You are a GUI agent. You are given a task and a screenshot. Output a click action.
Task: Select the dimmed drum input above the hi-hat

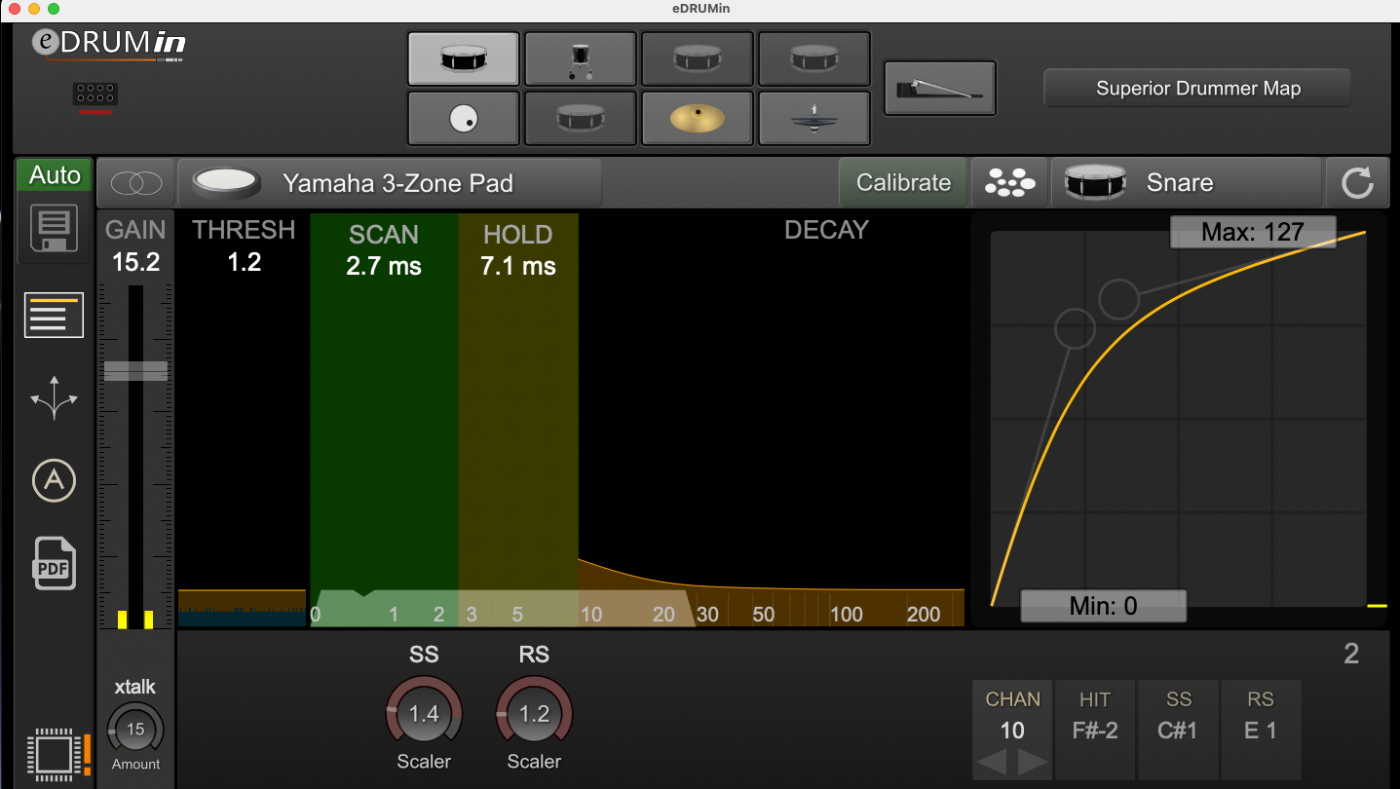[x=814, y=59]
